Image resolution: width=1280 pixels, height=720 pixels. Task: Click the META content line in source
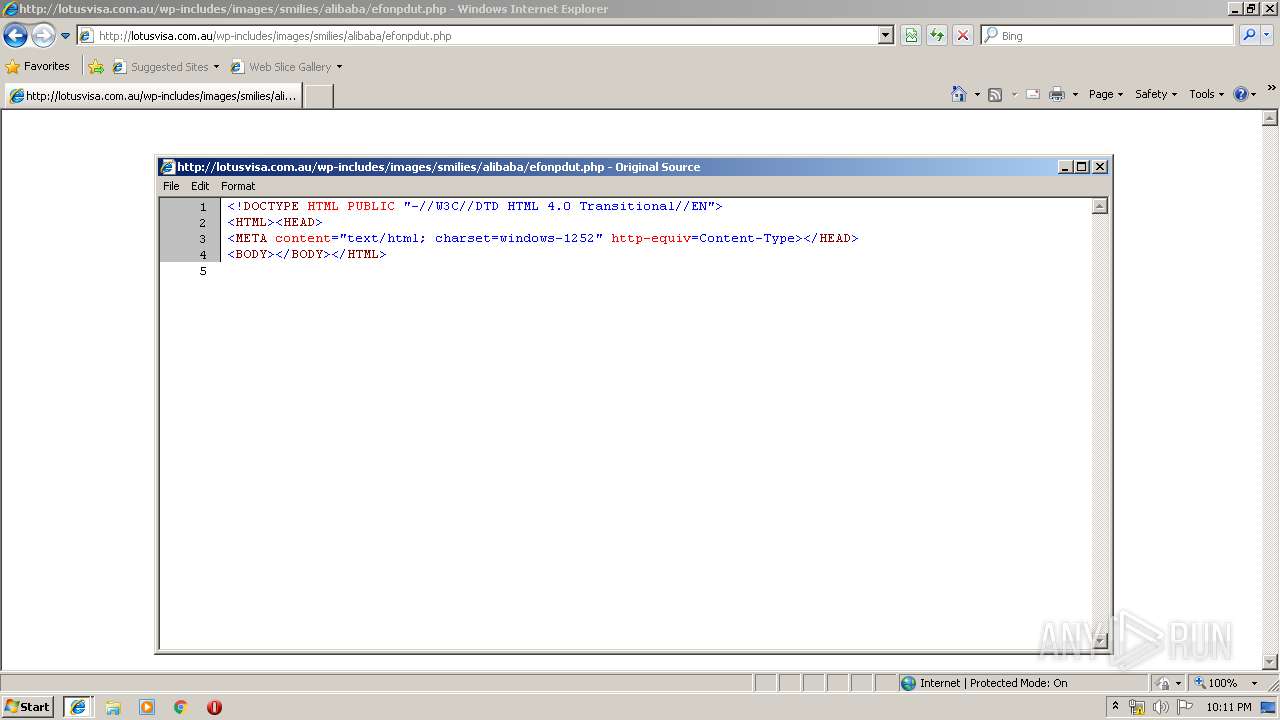click(543, 238)
